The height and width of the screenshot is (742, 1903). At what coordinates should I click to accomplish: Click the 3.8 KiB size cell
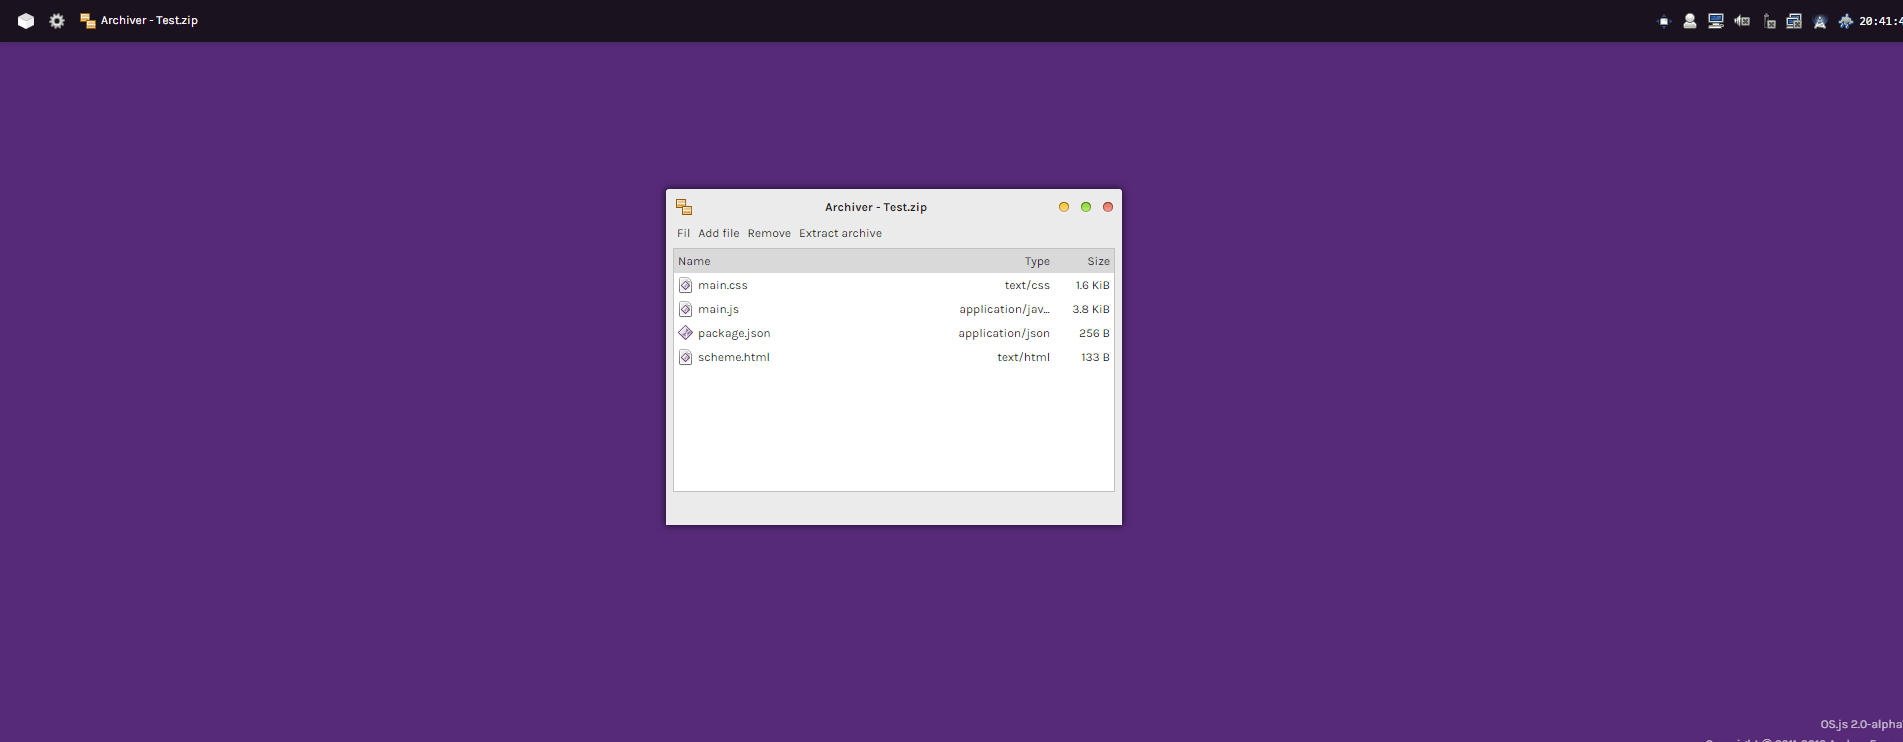click(x=1091, y=309)
